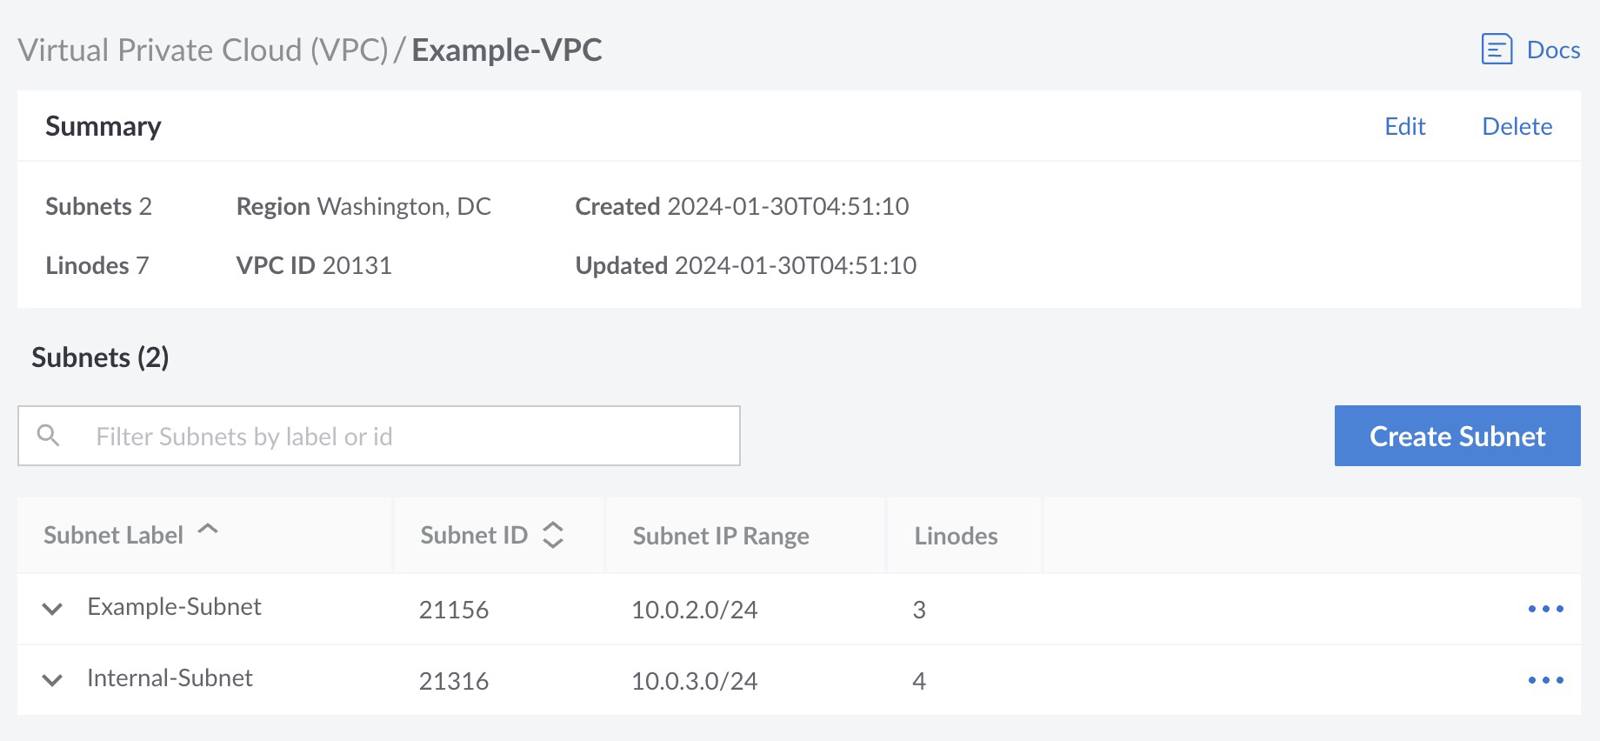Click the Subnet Label sort arrow
Viewport: 1600px width, 741px height.
(208, 532)
